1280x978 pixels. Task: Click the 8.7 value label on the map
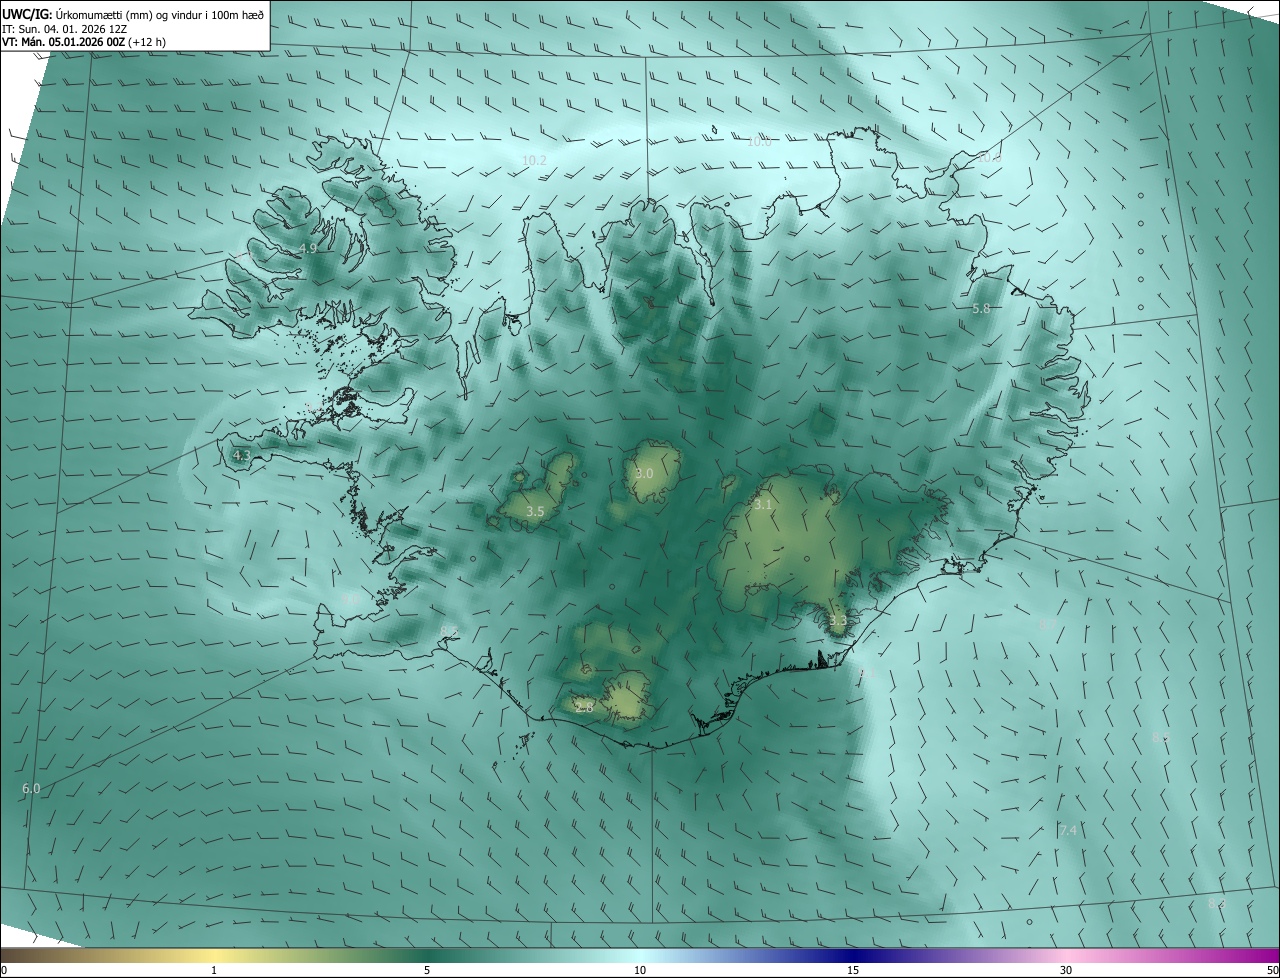point(1047,624)
